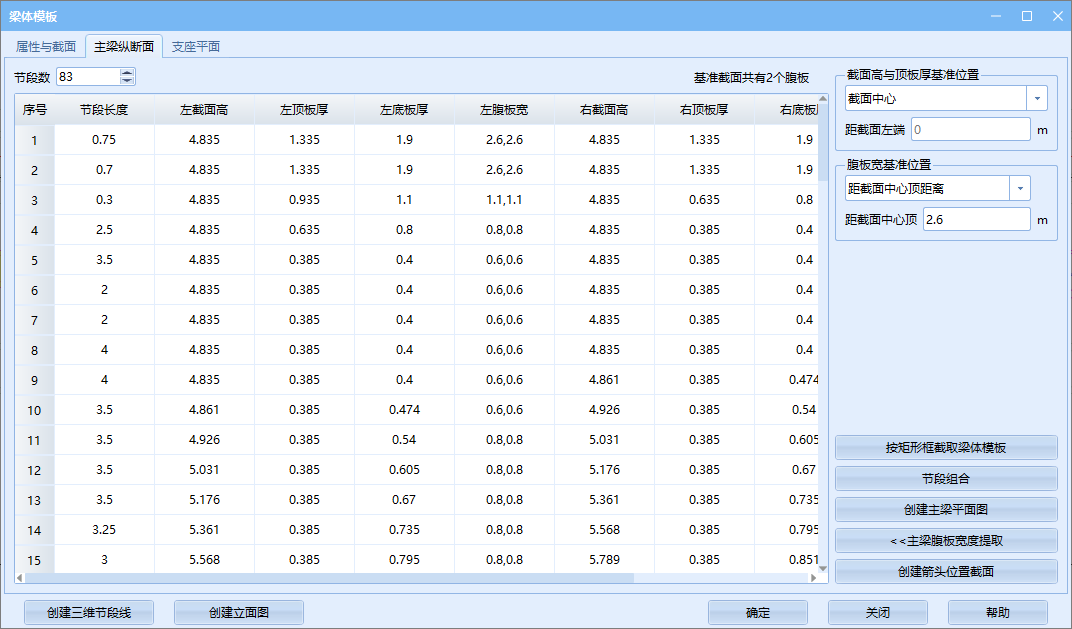The image size is (1072, 629).
Task: Open 帮助 via the help button
Action: pyautogui.click(x=997, y=613)
